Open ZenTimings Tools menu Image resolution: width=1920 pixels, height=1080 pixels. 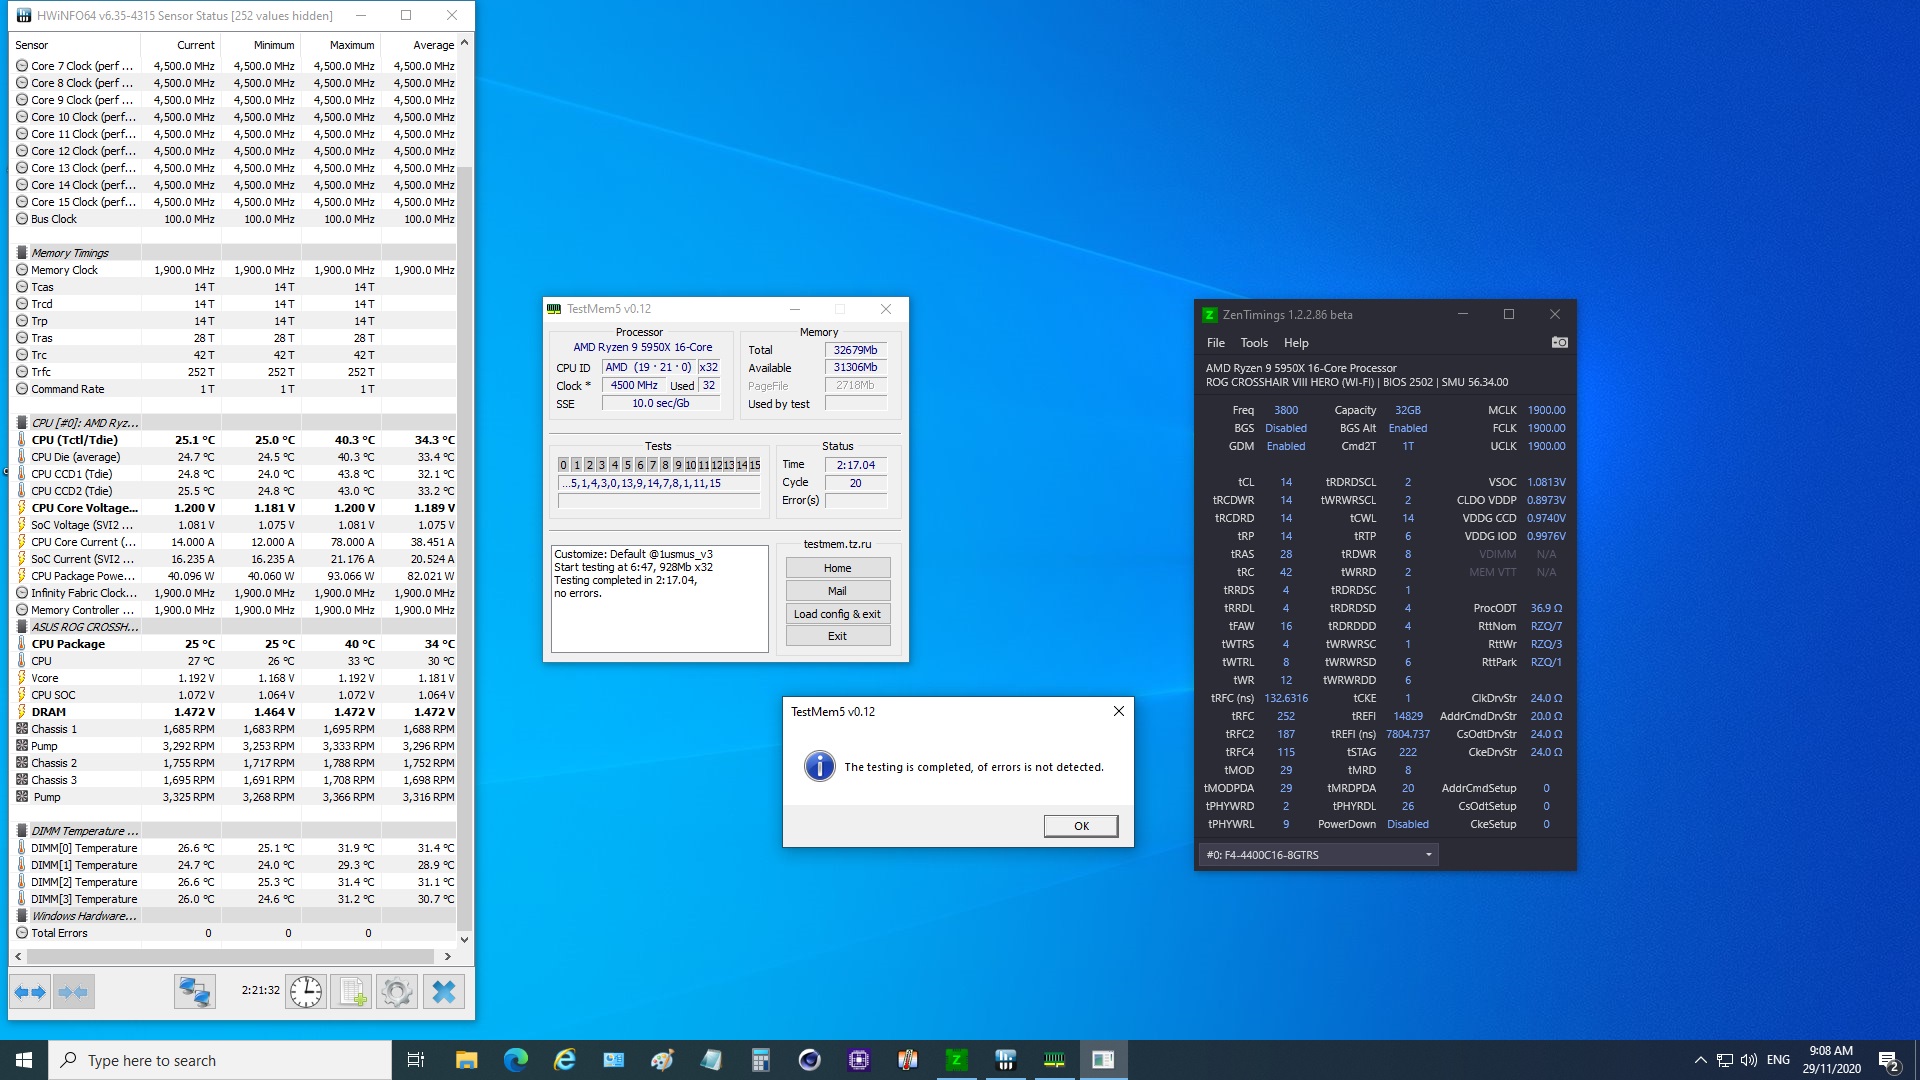pos(1254,343)
